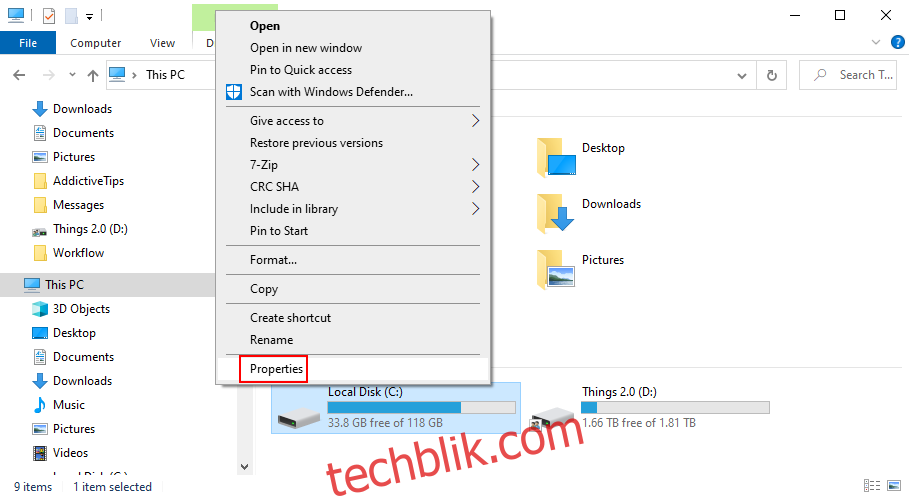909x498 pixels.
Task: Refresh the This PC address bar
Action: (772, 75)
